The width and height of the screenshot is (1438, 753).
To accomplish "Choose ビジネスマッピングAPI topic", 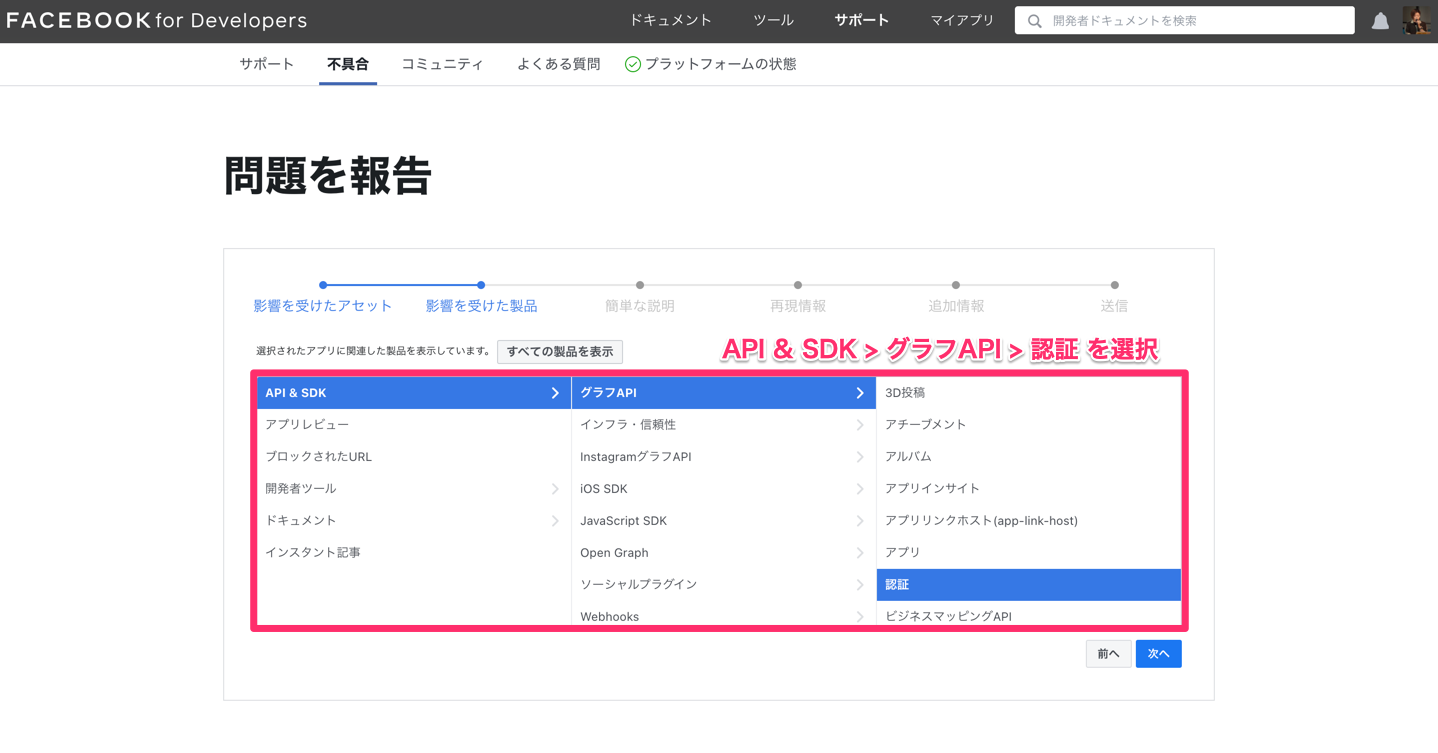I will click(x=1029, y=615).
